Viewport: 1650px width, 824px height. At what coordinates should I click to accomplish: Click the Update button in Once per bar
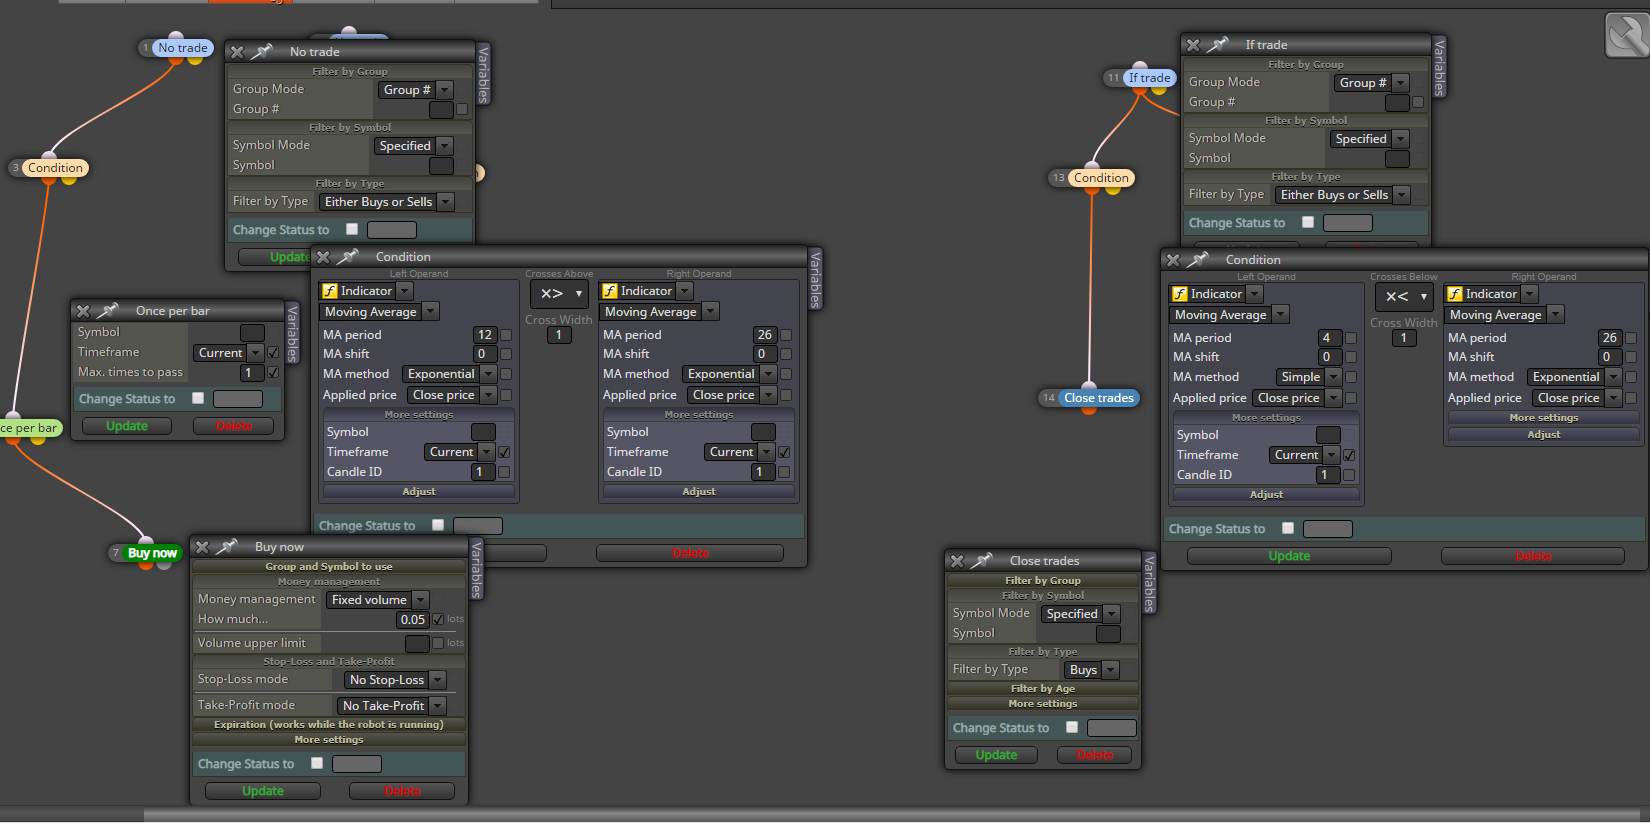pos(126,426)
